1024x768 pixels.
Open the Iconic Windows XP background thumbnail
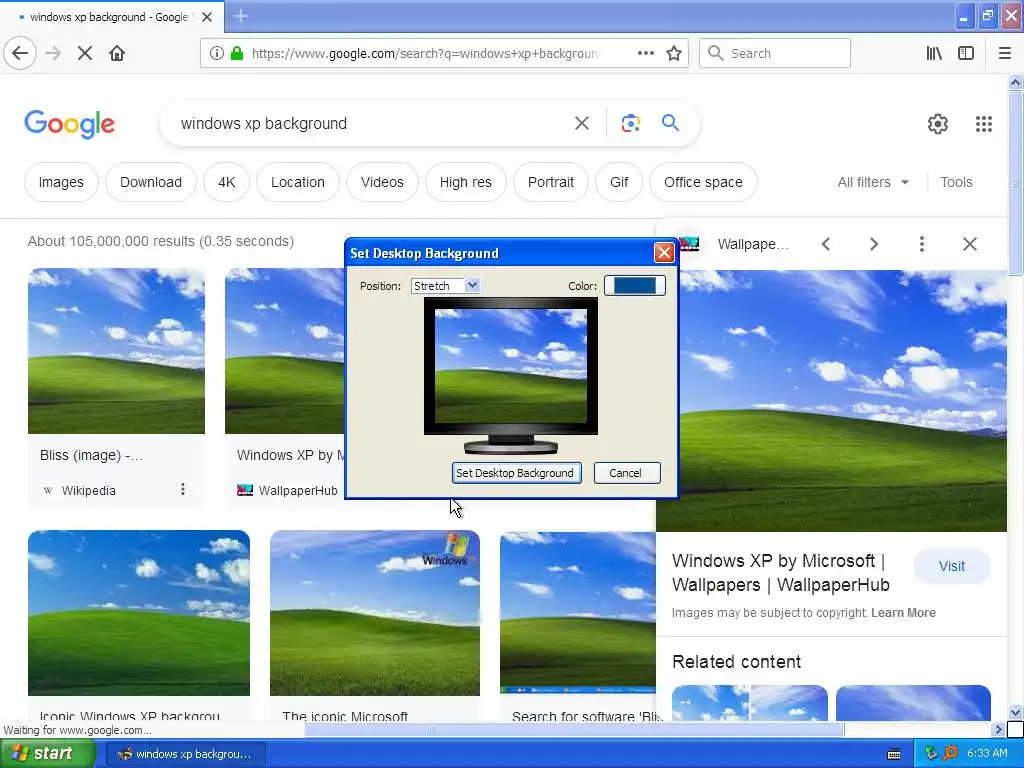coord(138,613)
